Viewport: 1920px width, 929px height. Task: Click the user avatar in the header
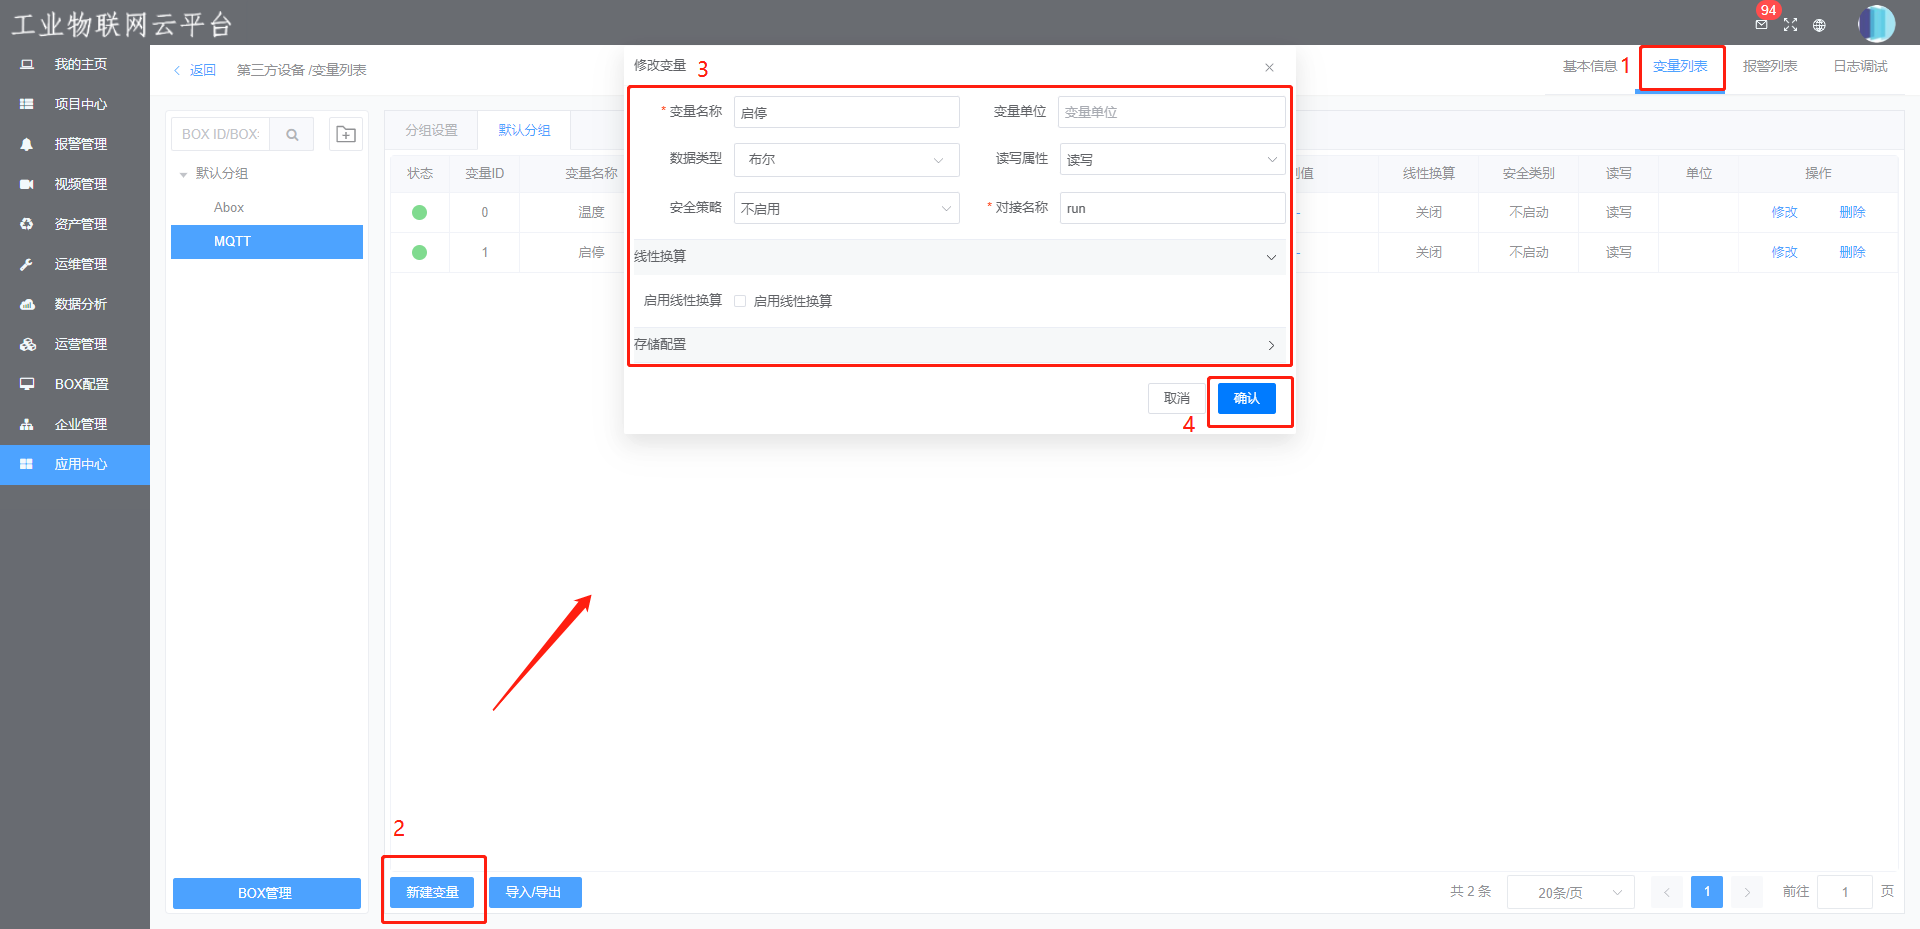(1876, 23)
